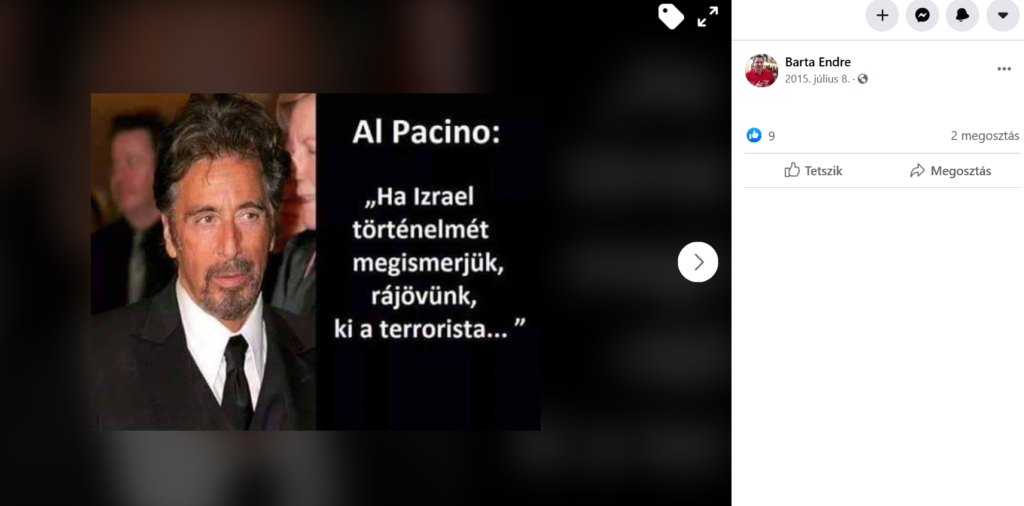1024x506 pixels.
Task: Share the post with the Megosztás button
Action: pos(950,170)
